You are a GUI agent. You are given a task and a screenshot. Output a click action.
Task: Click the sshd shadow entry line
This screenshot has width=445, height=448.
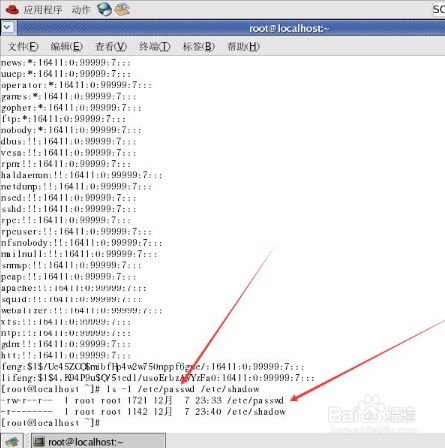pos(68,209)
